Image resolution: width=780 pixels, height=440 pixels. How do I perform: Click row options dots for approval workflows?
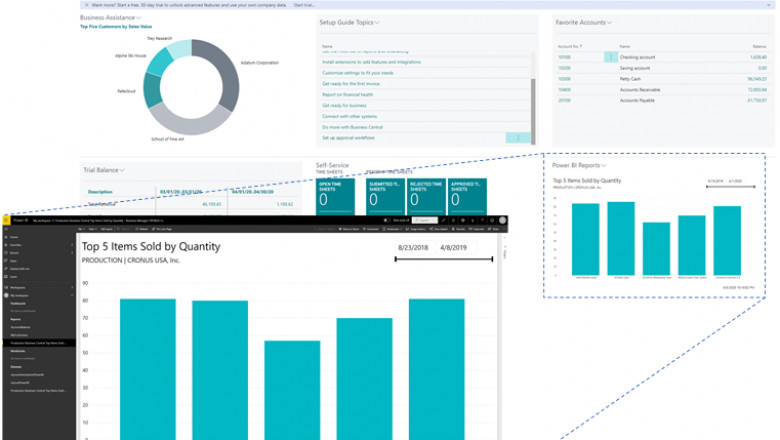[518, 138]
